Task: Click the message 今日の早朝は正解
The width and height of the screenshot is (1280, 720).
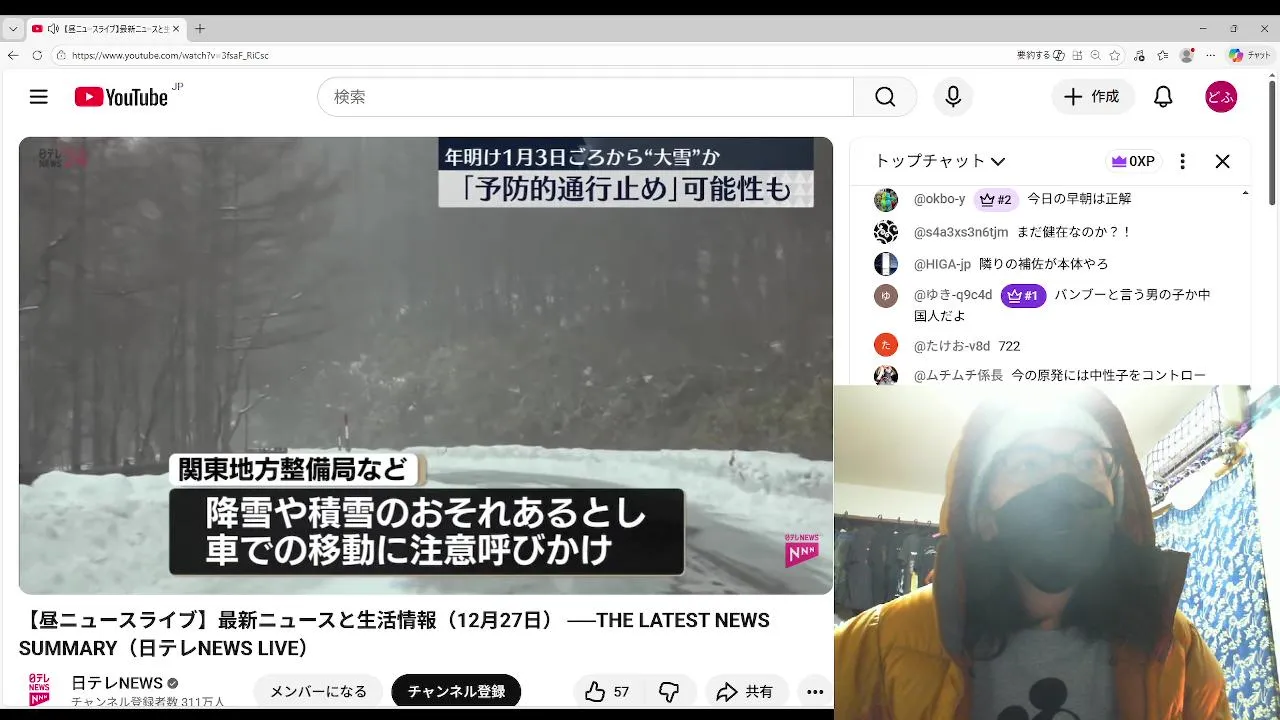Action: click(1079, 199)
